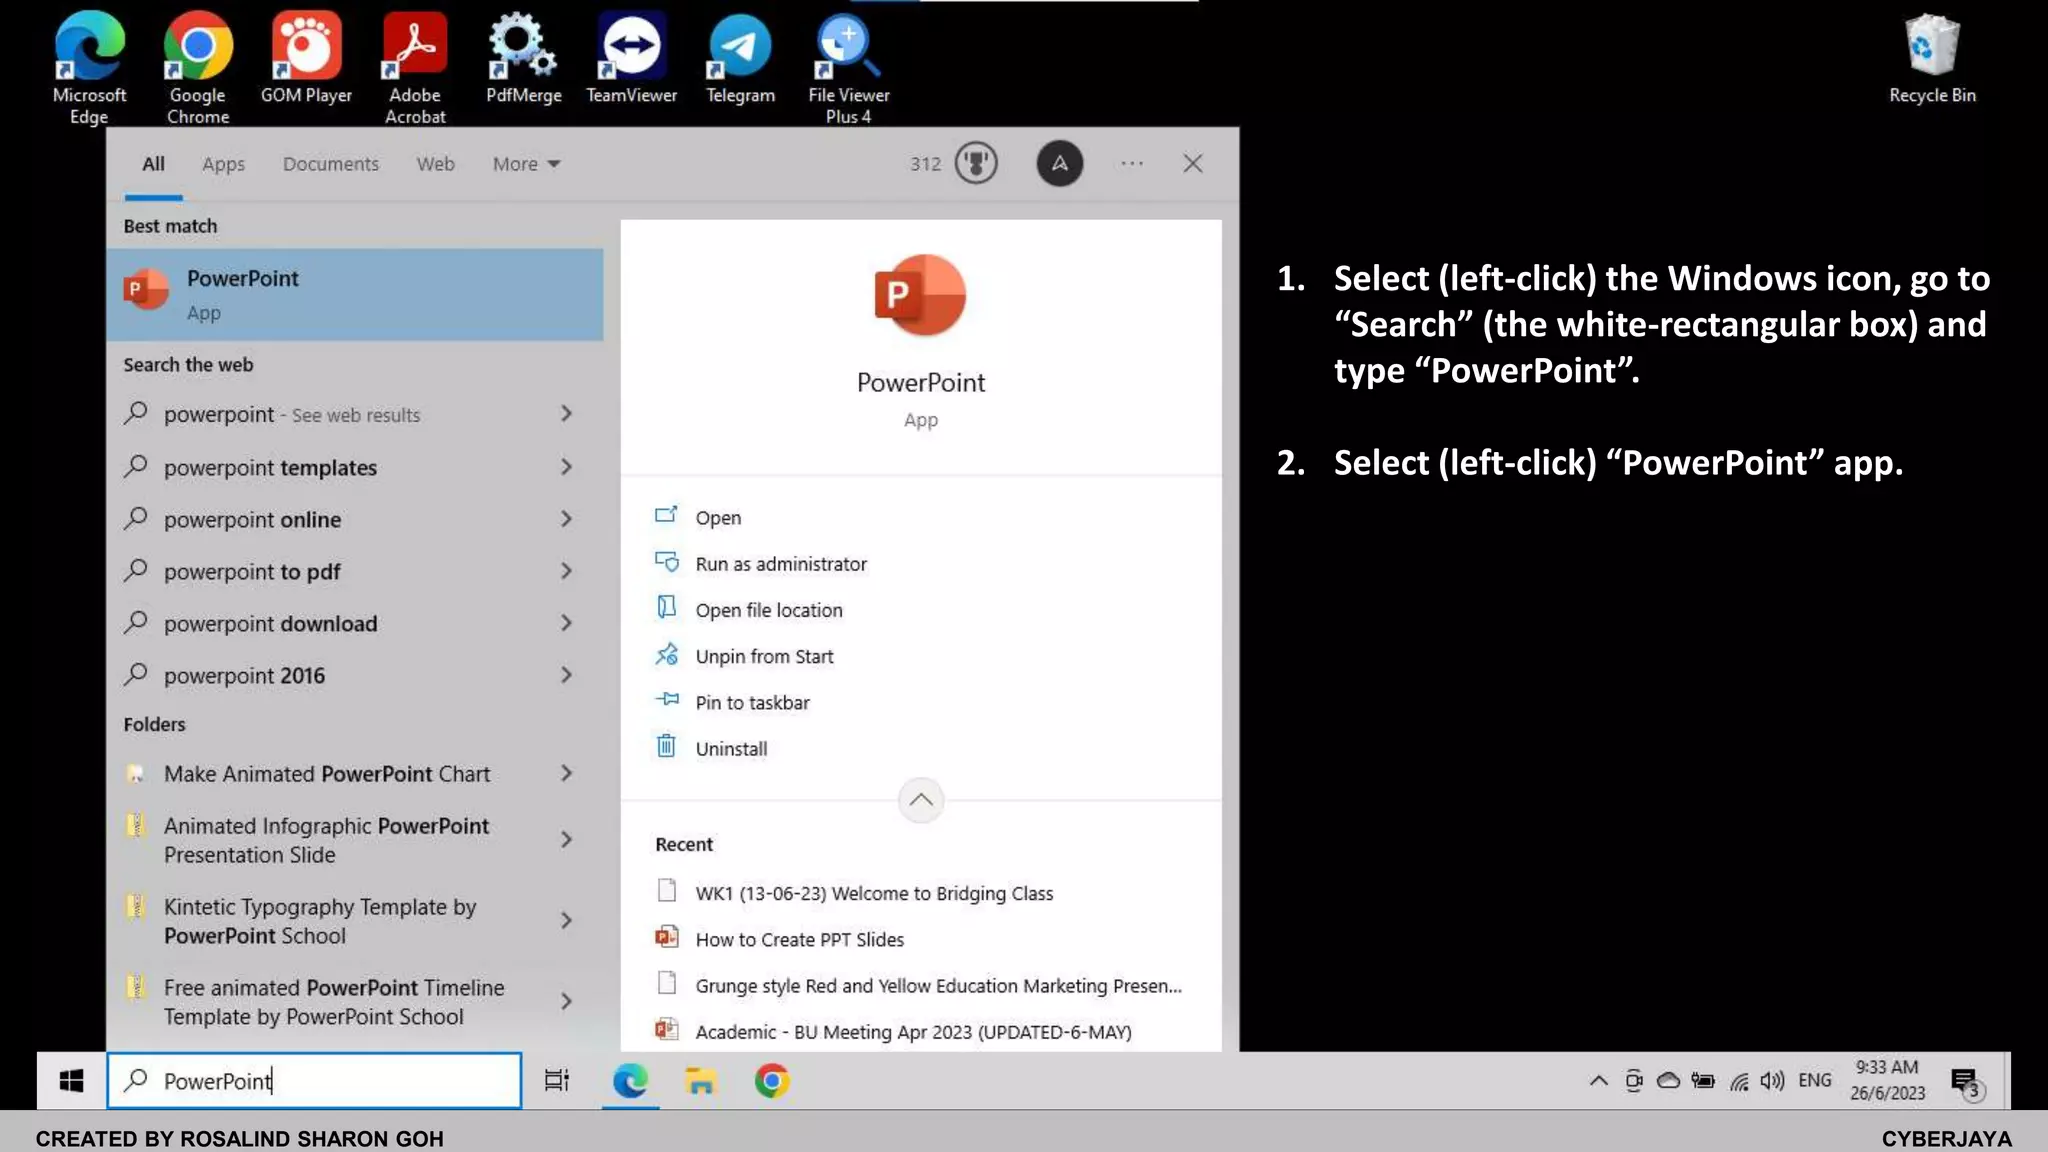This screenshot has width=2048, height=1152.
Task: Open the Recycle Bin
Action: (x=1932, y=58)
